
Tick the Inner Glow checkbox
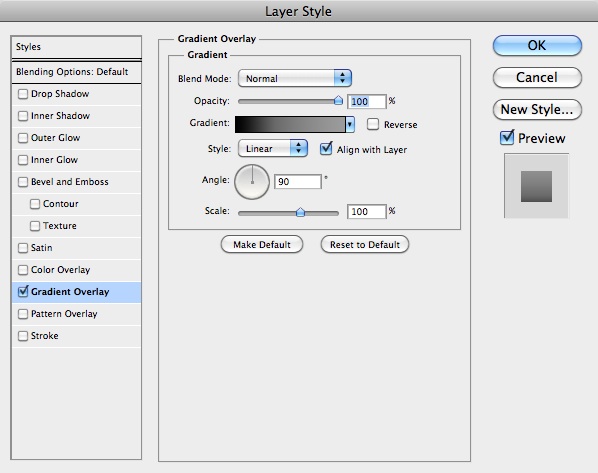[x=23, y=160]
